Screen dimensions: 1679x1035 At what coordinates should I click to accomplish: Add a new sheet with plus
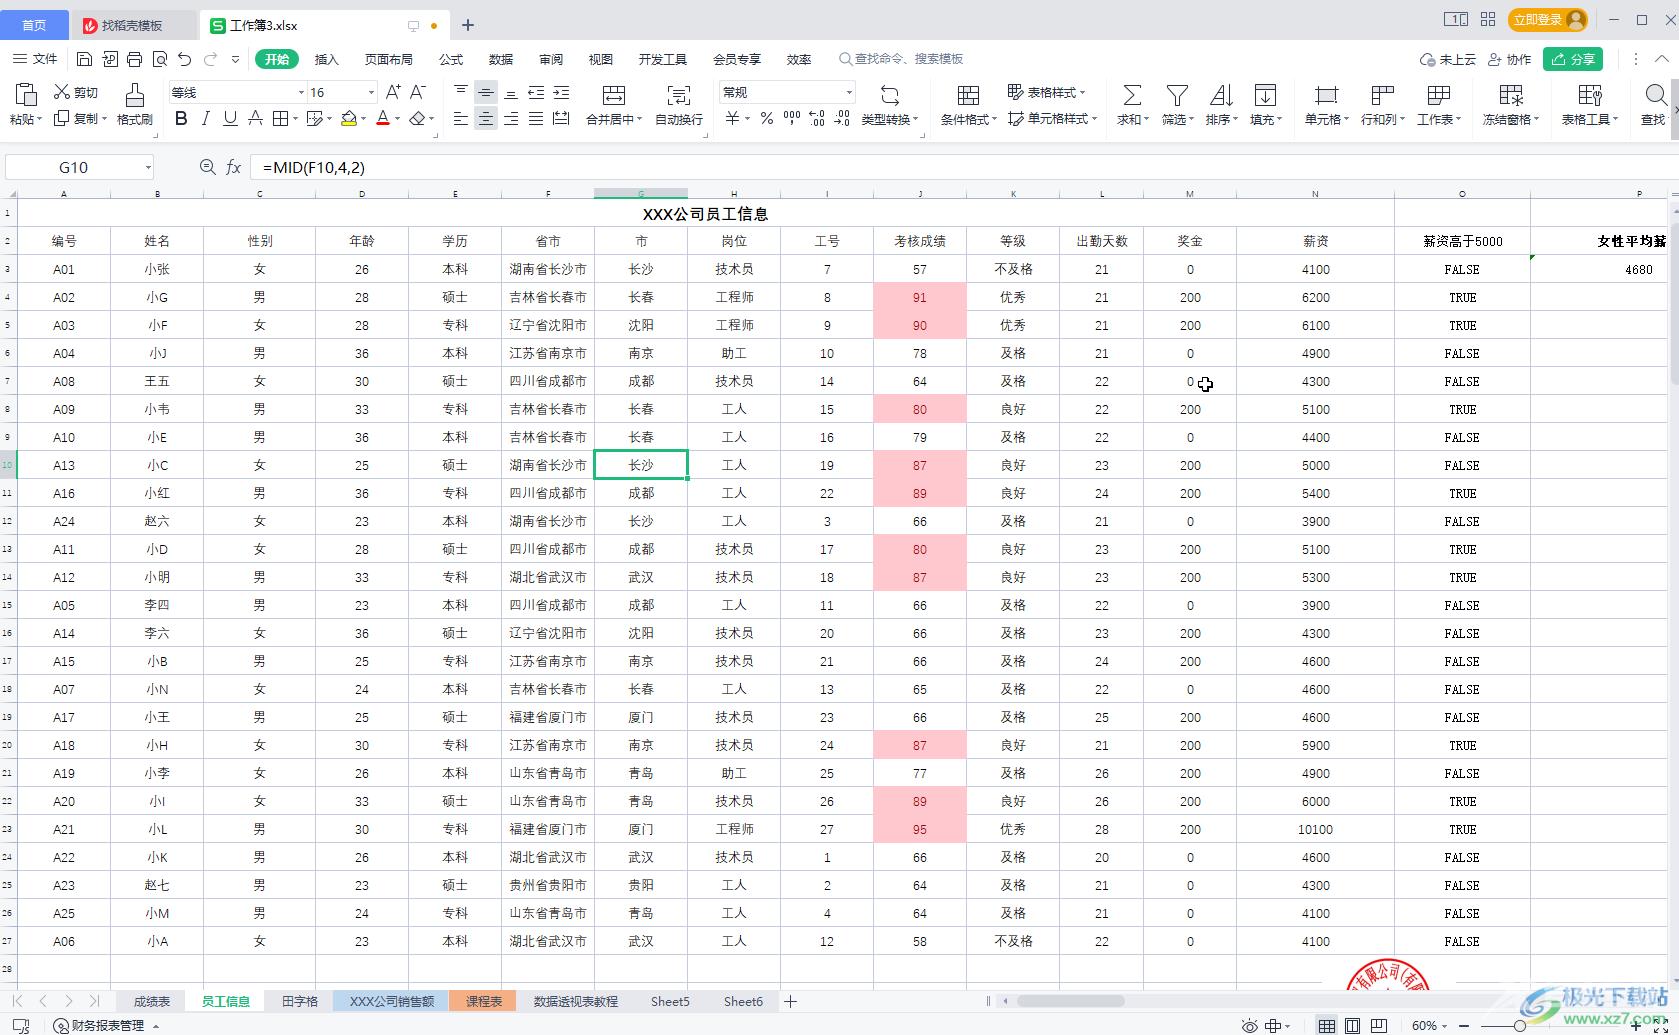791,1001
